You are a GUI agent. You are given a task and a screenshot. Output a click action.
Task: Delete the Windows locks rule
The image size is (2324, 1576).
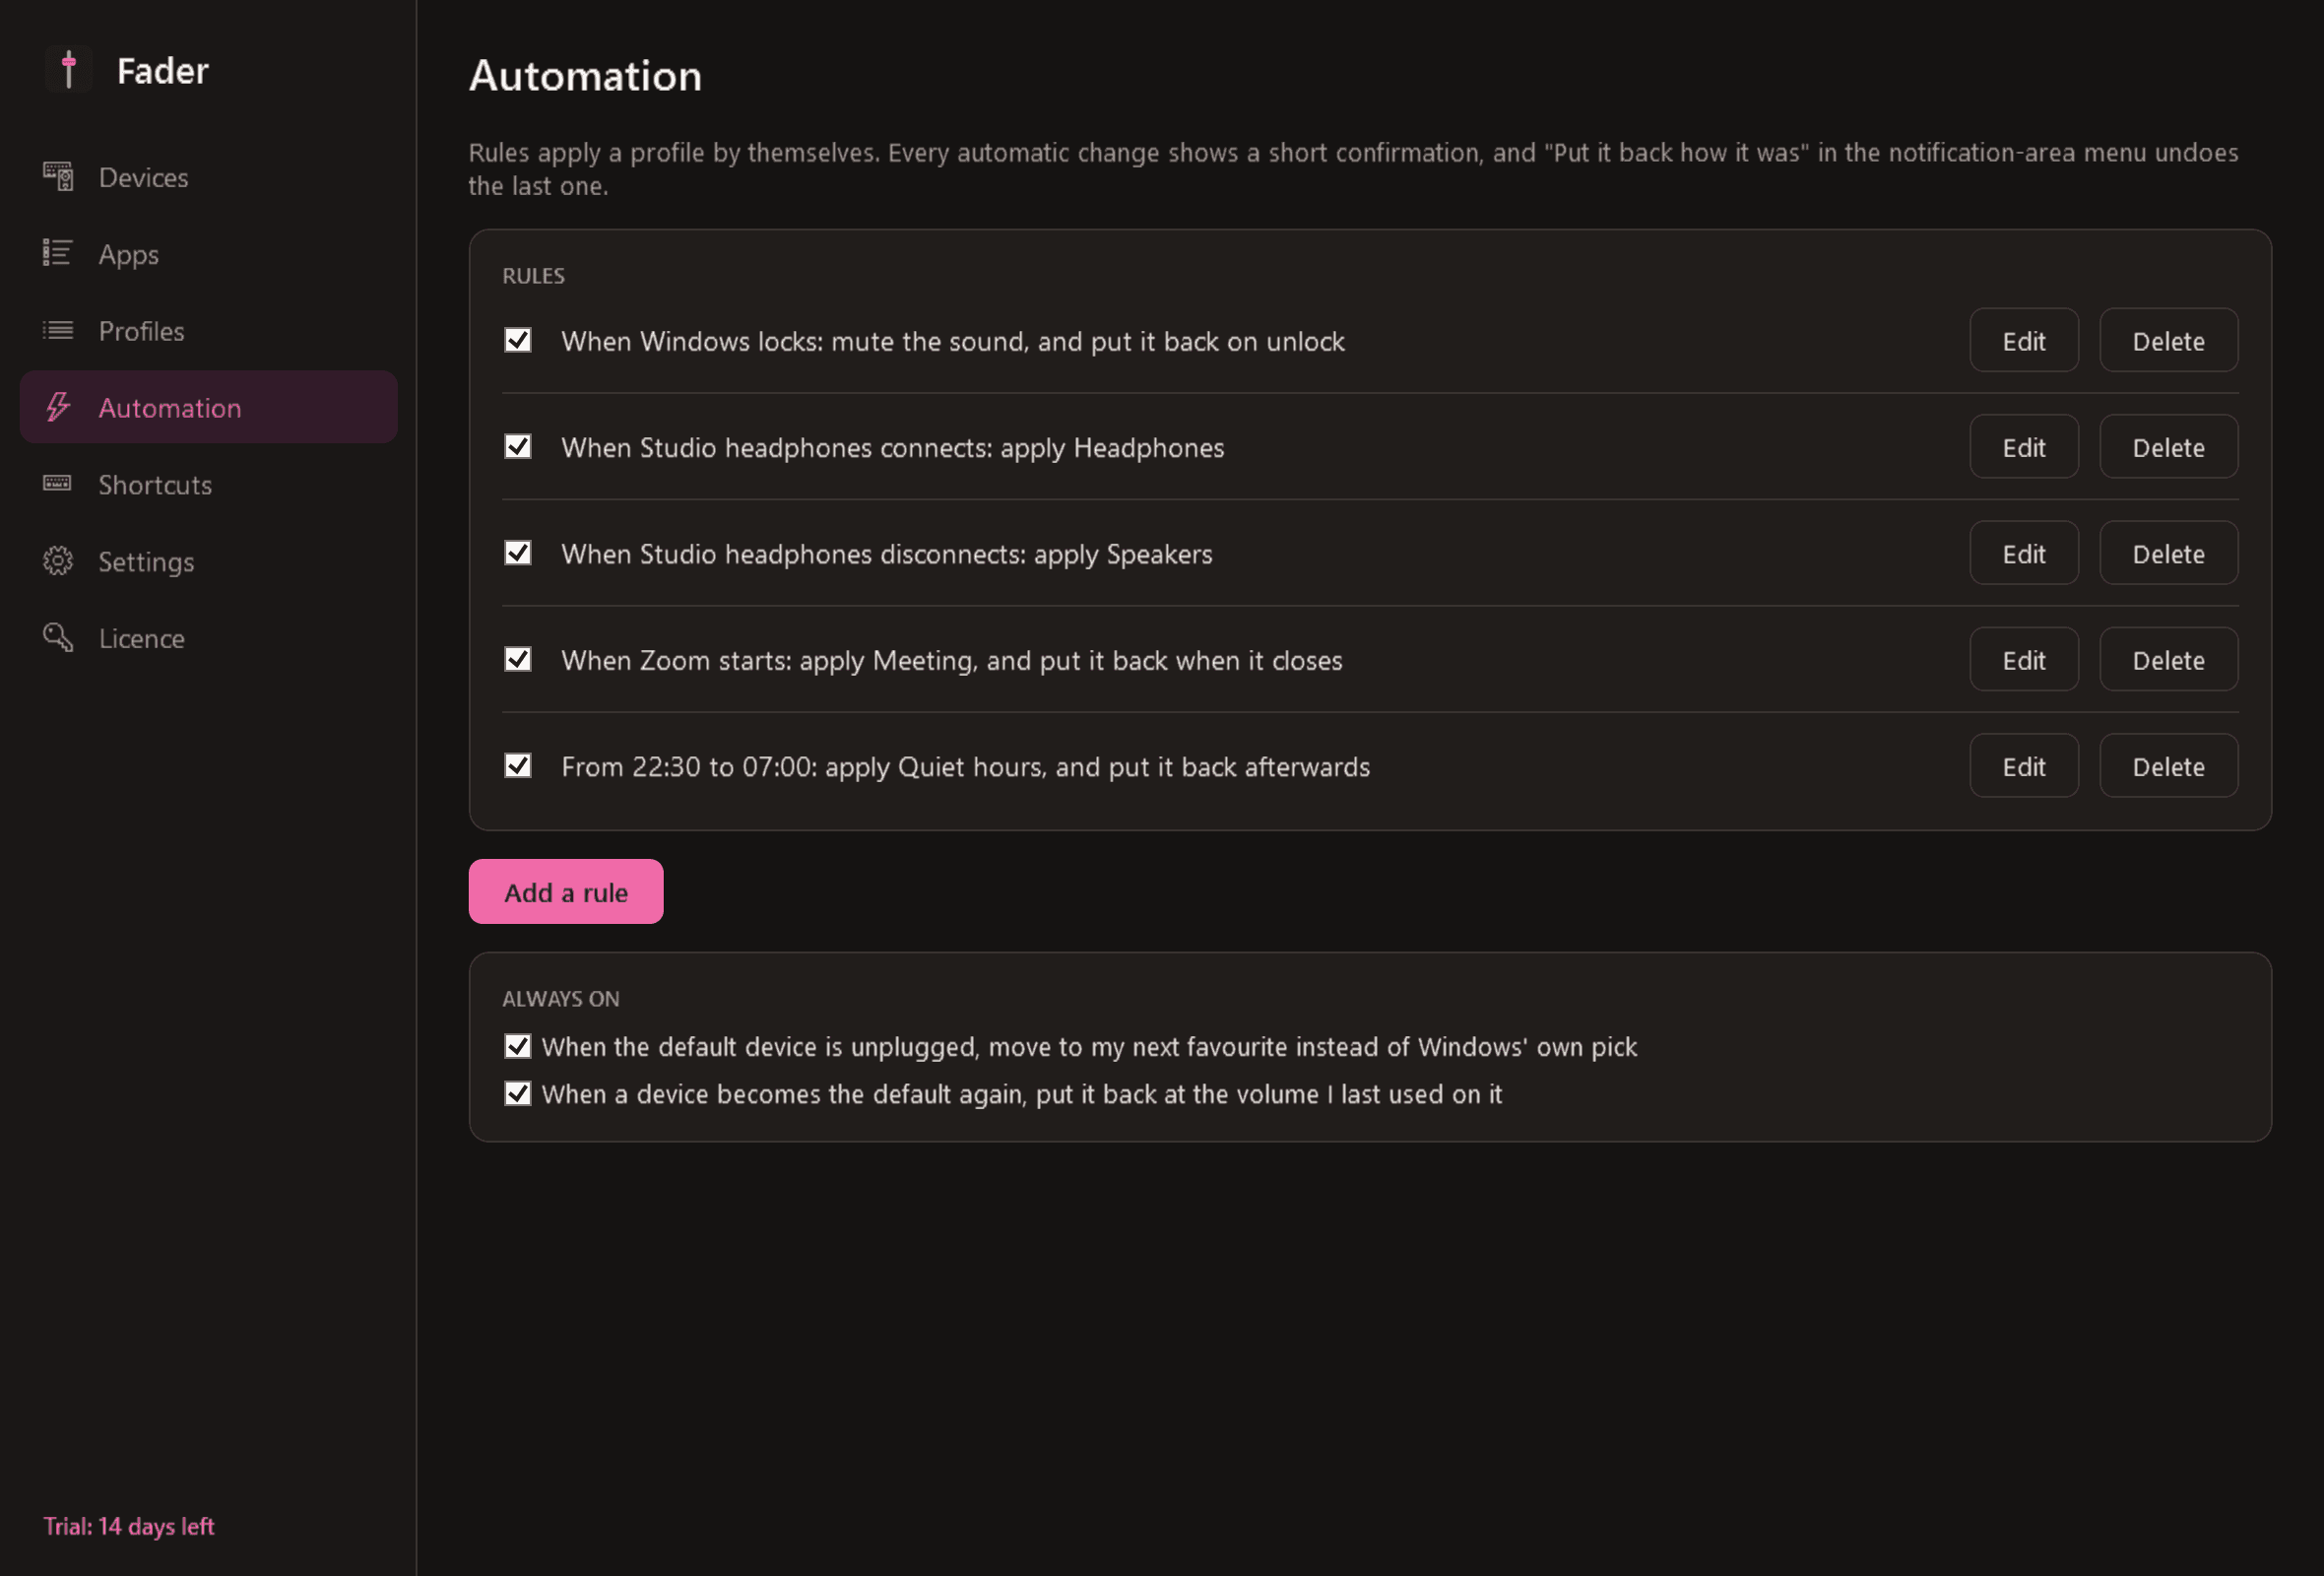(x=2167, y=340)
